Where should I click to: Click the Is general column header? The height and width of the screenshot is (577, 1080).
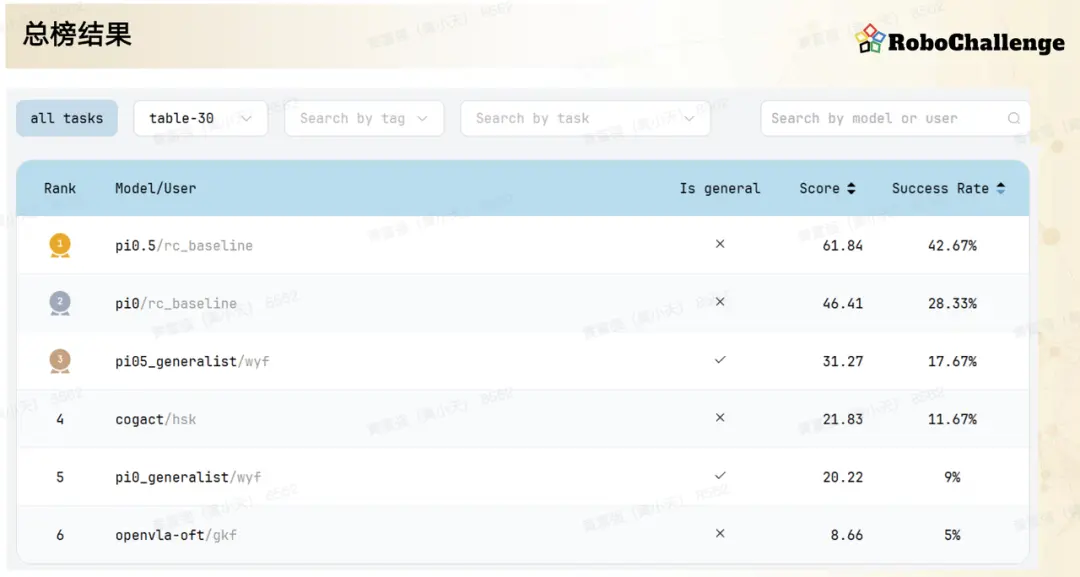[720, 189]
